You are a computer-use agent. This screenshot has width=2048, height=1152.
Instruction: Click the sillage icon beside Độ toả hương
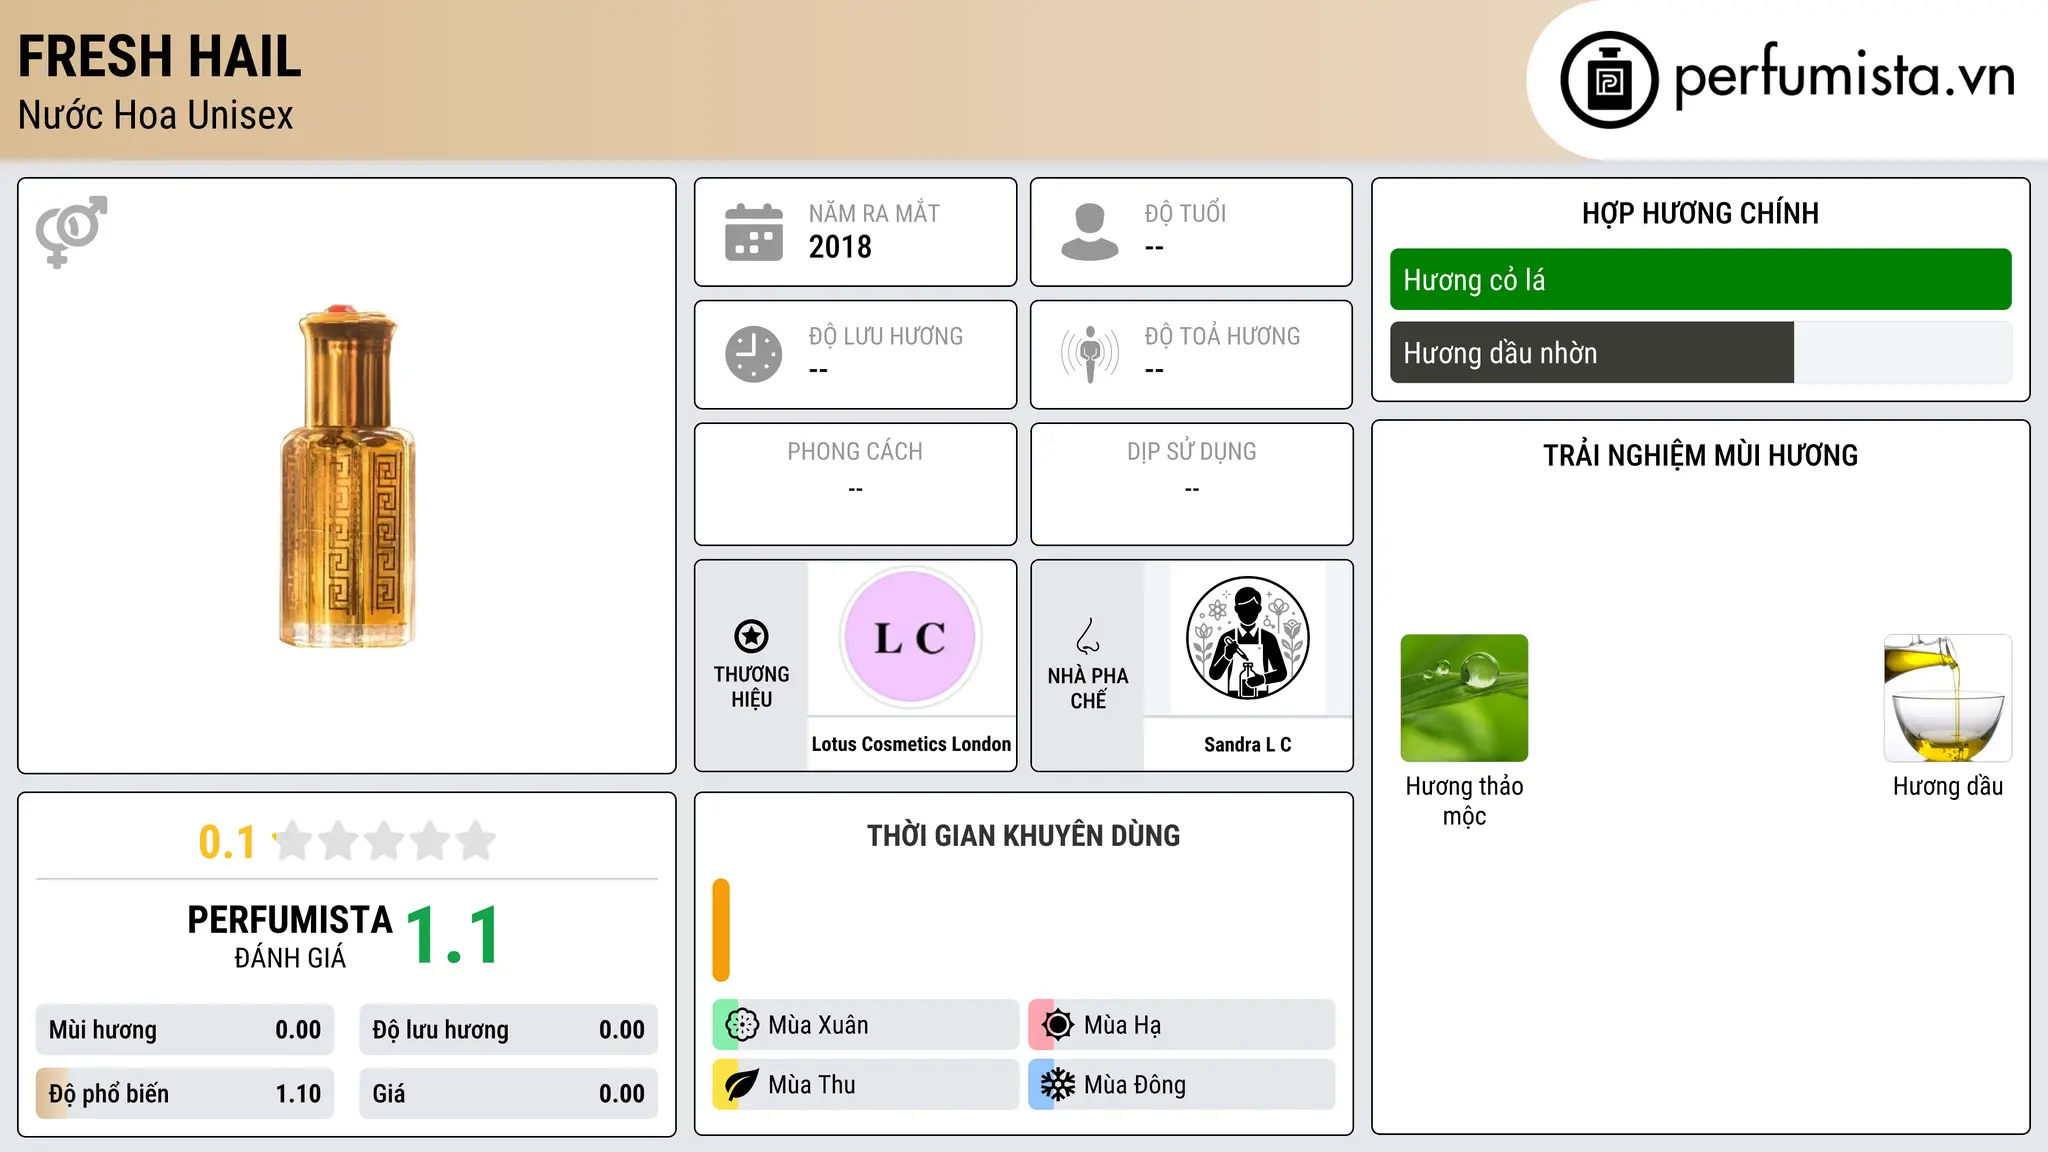(1089, 354)
